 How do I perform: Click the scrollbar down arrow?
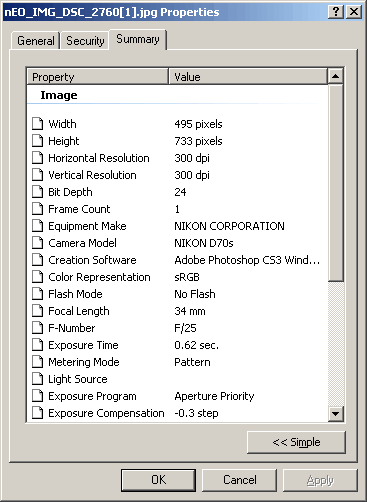(335, 414)
